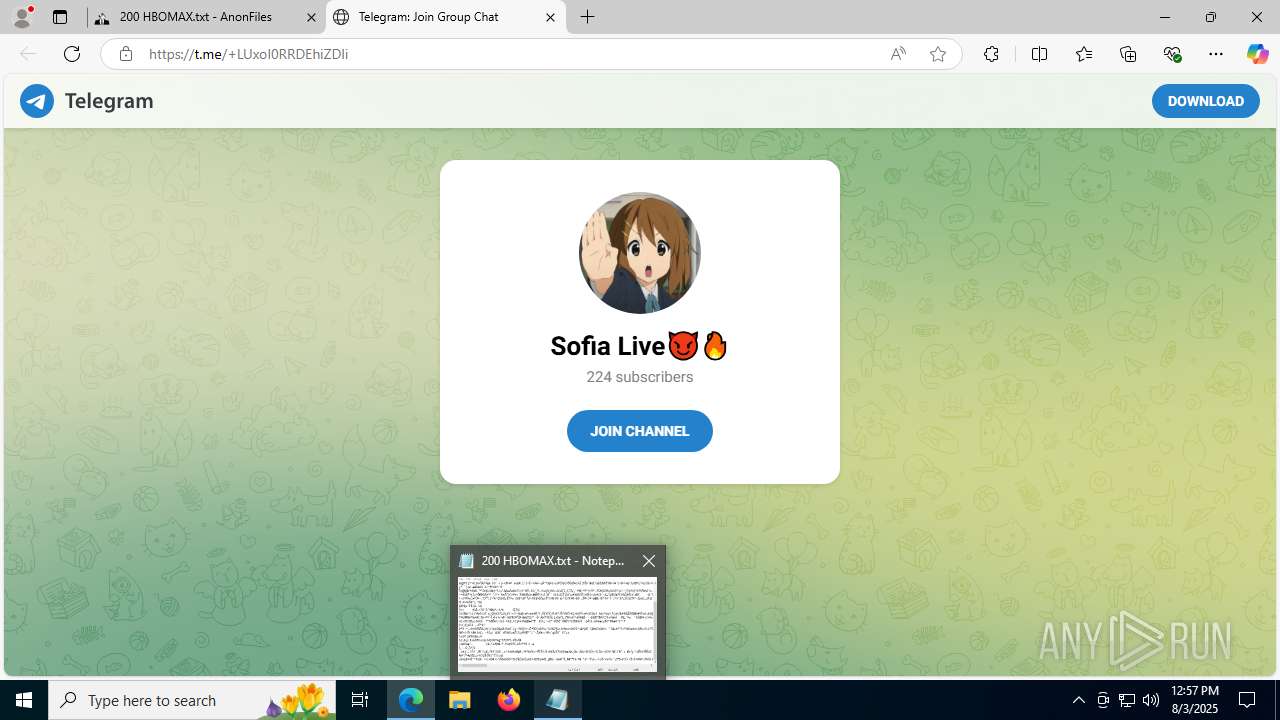Viewport: 1280px width, 720px height.
Task: Open the browser profile icon
Action: click(x=22, y=17)
